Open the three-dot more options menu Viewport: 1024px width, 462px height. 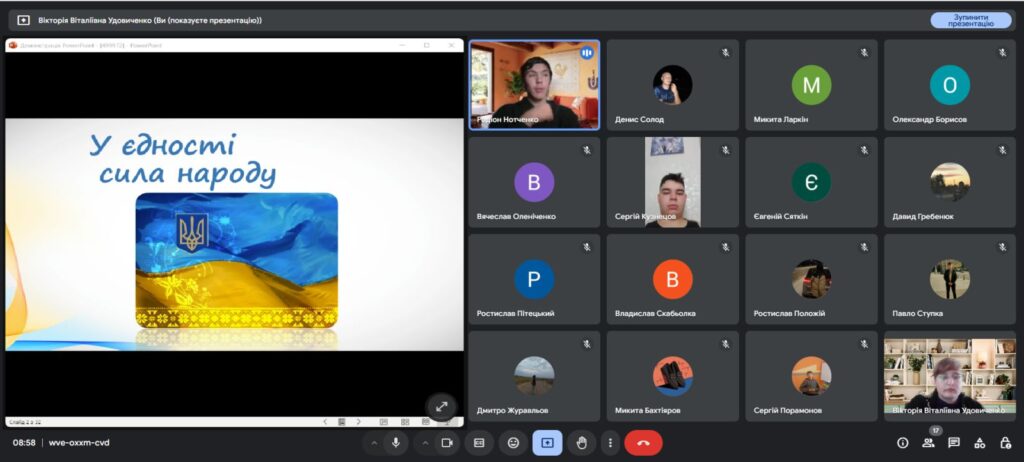(x=609, y=442)
